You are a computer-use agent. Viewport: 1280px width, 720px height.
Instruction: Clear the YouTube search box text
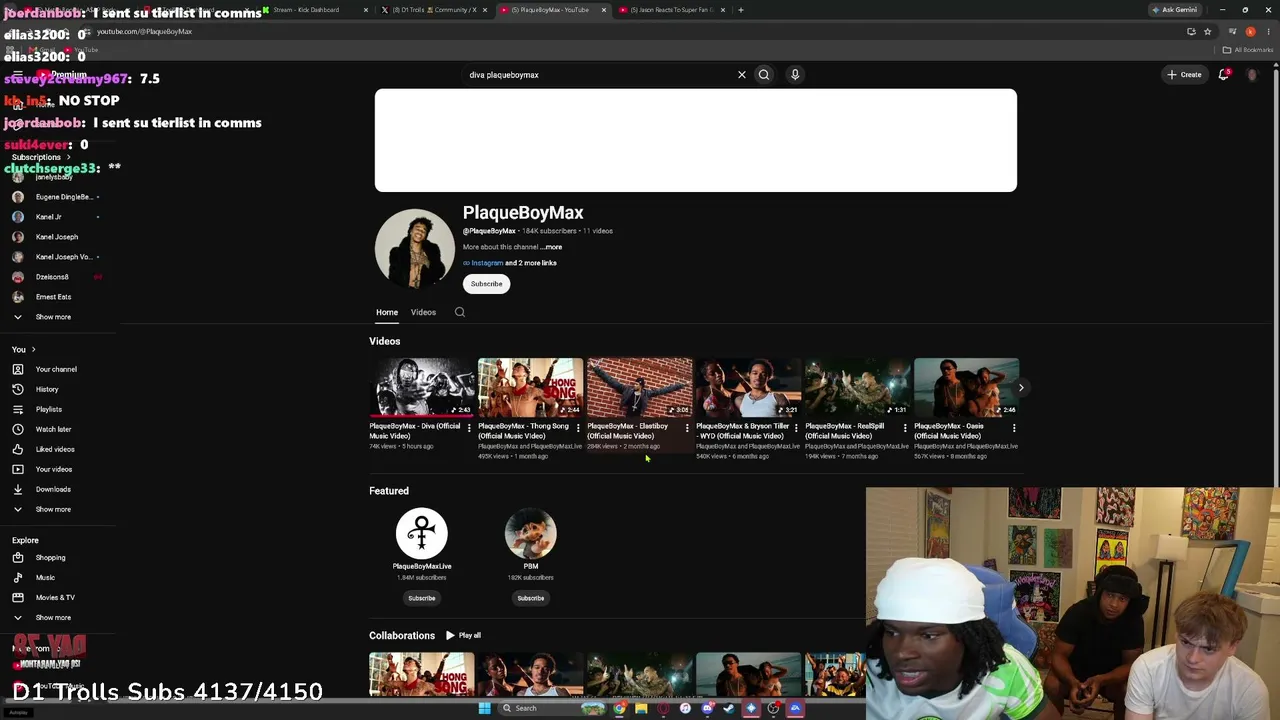tap(742, 74)
